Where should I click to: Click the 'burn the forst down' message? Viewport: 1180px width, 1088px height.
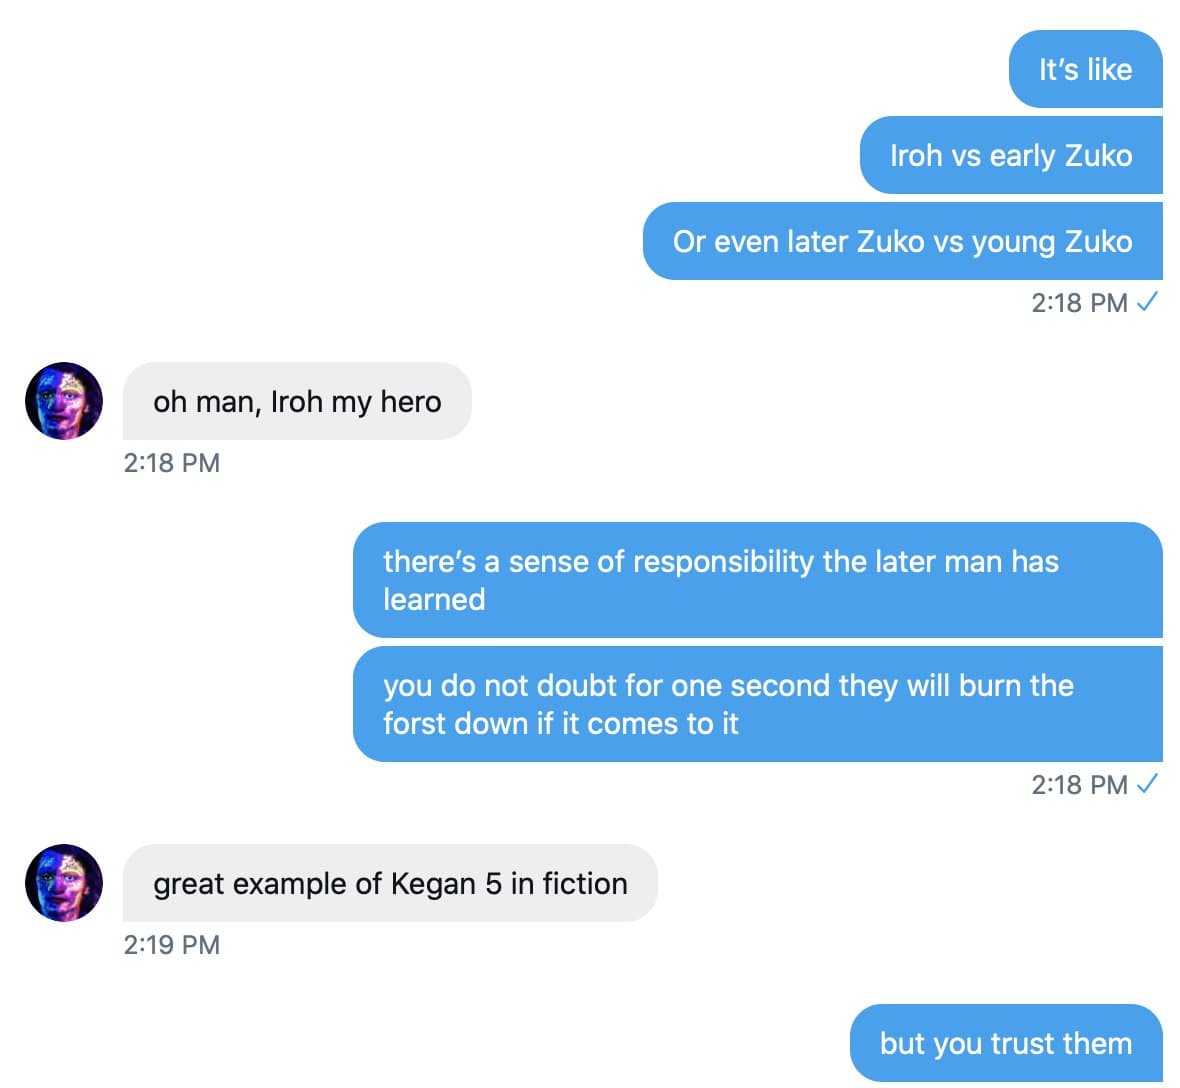tap(757, 704)
